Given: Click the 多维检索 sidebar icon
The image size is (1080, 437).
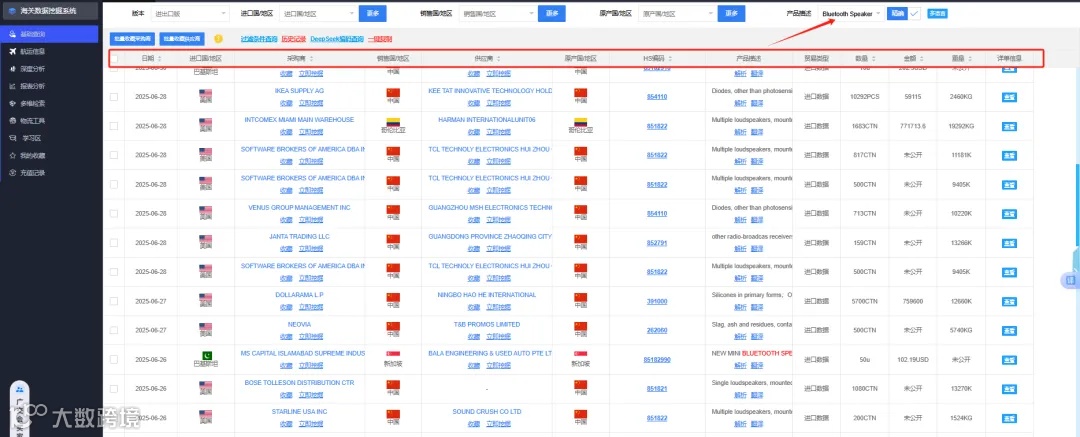Looking at the screenshot, I should [12, 103].
